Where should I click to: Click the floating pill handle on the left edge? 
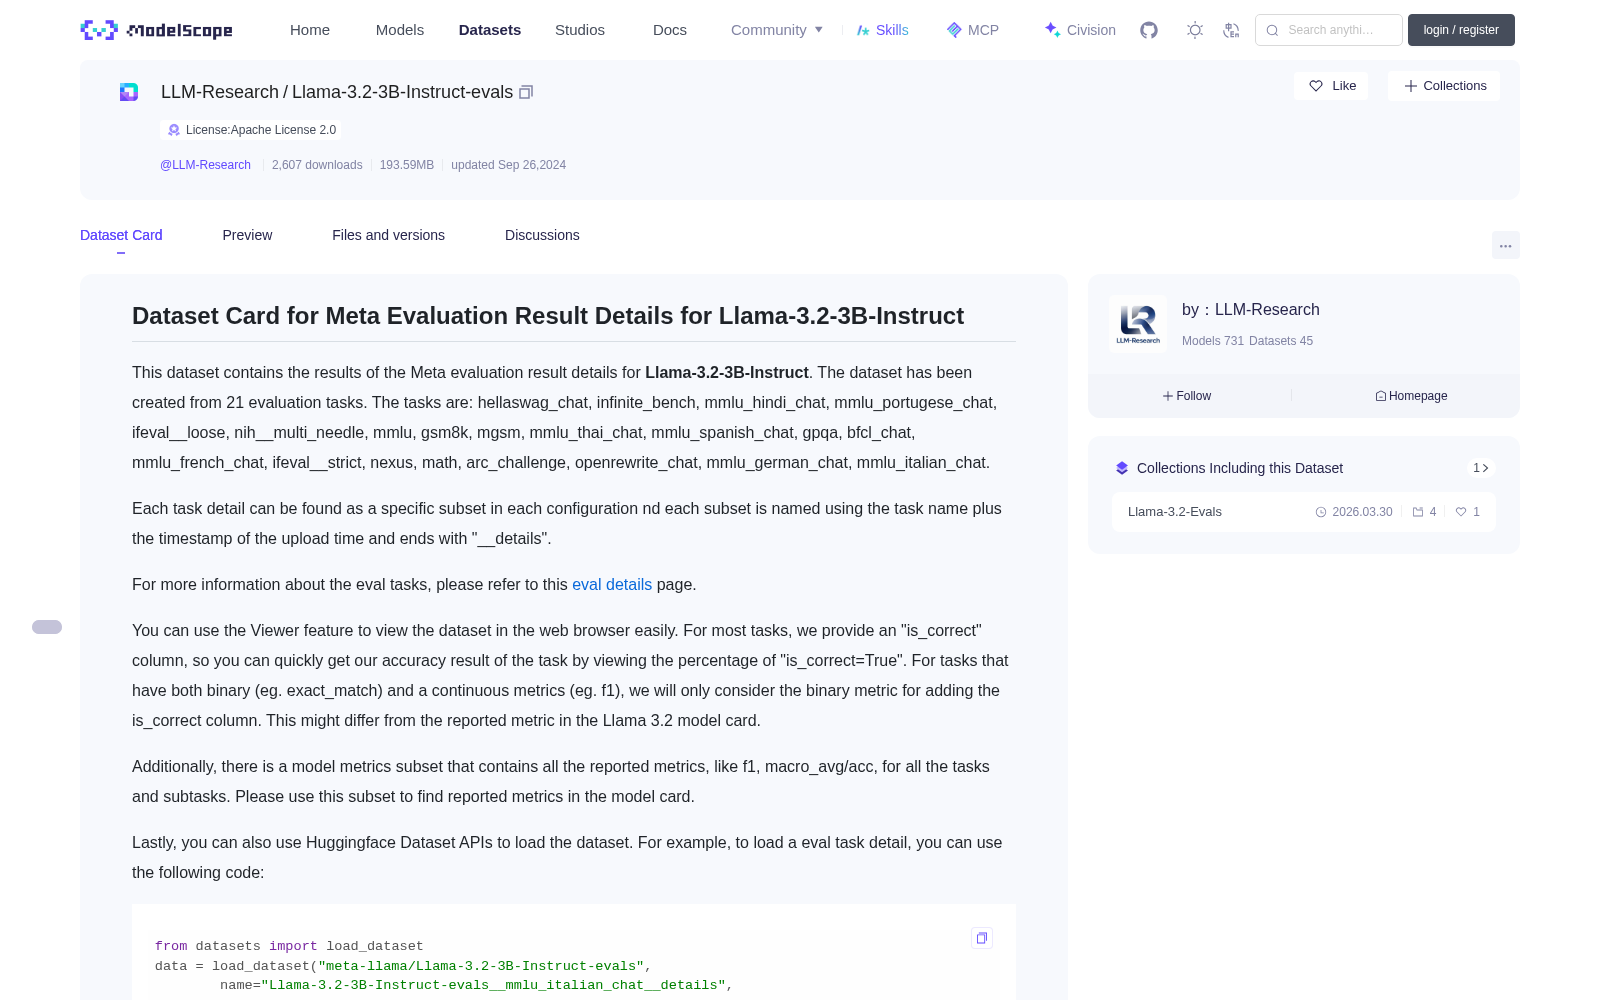click(47, 627)
